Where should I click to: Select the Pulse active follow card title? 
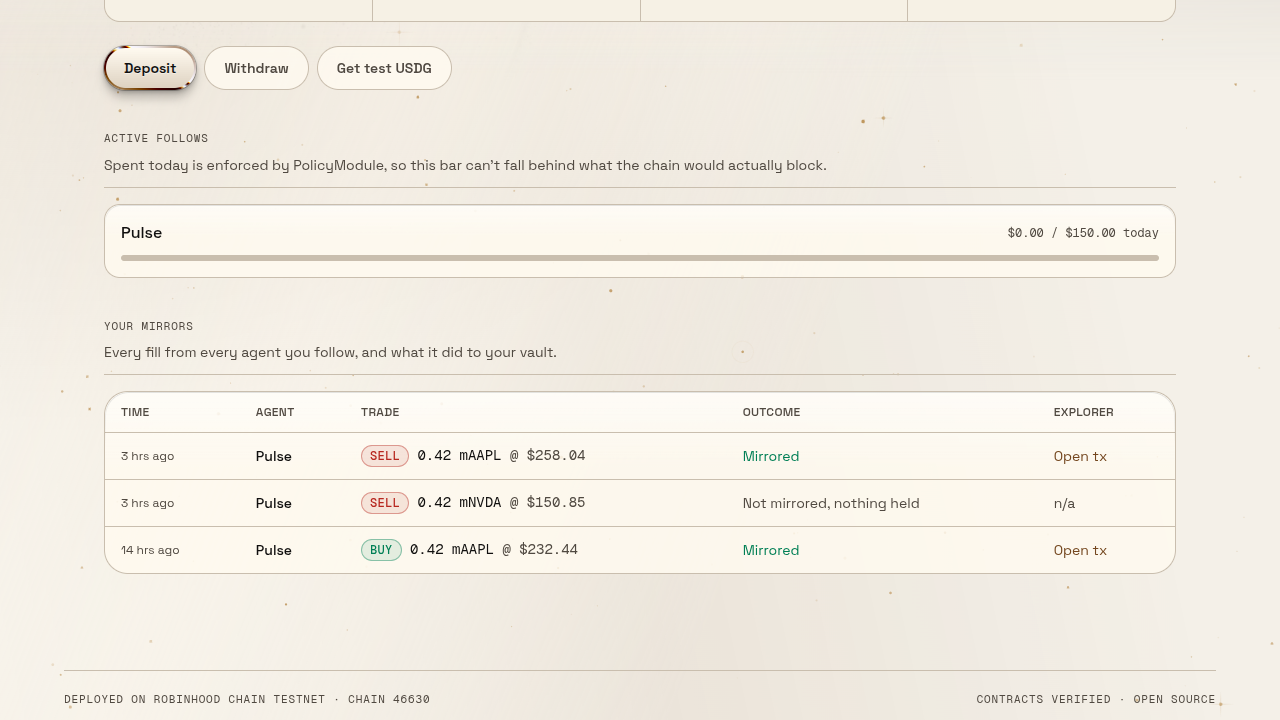pos(141,232)
